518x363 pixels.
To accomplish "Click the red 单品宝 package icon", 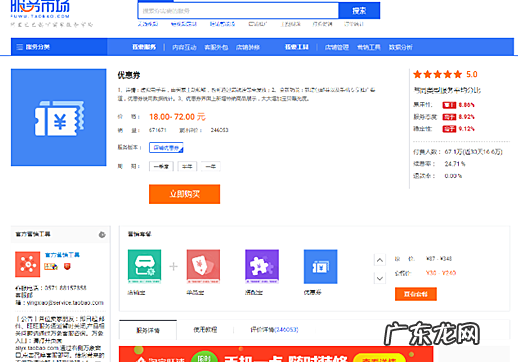I will tap(203, 267).
